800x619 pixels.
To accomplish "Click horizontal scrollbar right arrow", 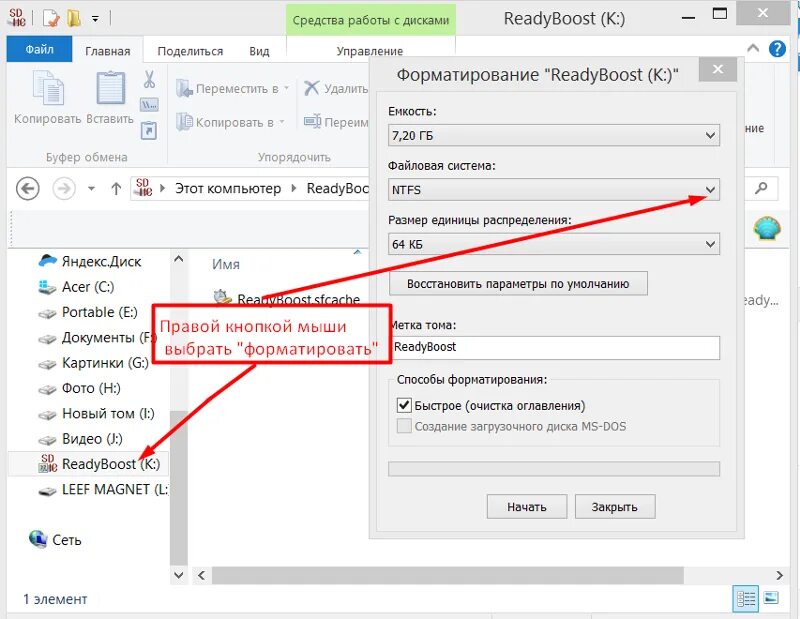I will (779, 576).
